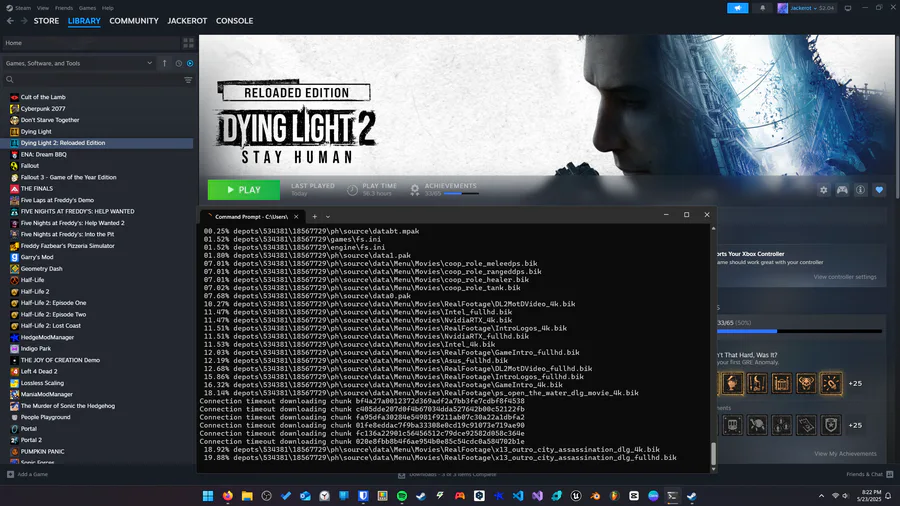Select ENA: Dream BBQ in library
This screenshot has width=900, height=506.
point(44,154)
